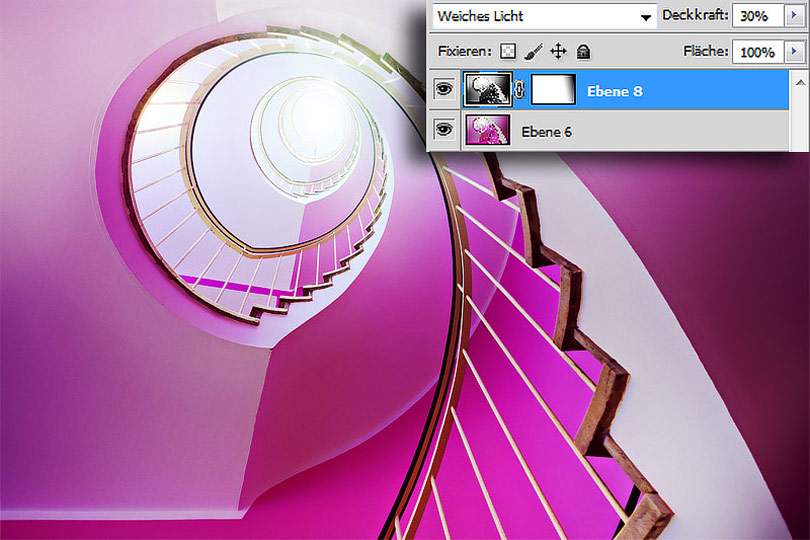Select the Ebene 8 layer thumbnail
This screenshot has width=810, height=540.
point(488,90)
